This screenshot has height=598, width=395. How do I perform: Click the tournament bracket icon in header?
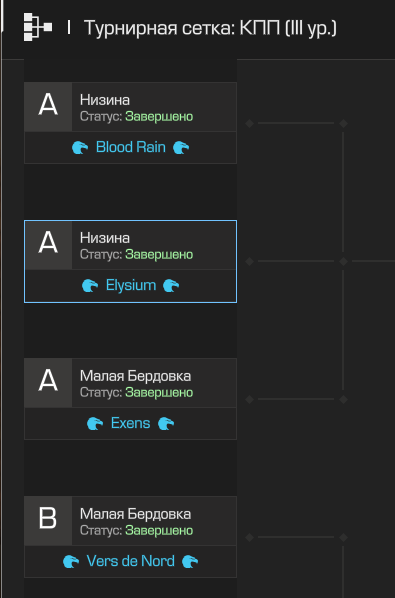[38, 27]
